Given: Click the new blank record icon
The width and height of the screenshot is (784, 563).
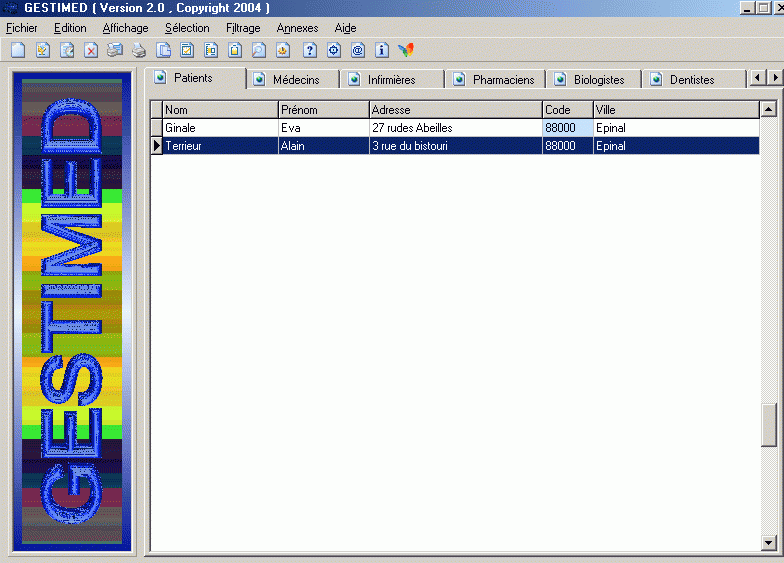Looking at the screenshot, I should point(18,50).
